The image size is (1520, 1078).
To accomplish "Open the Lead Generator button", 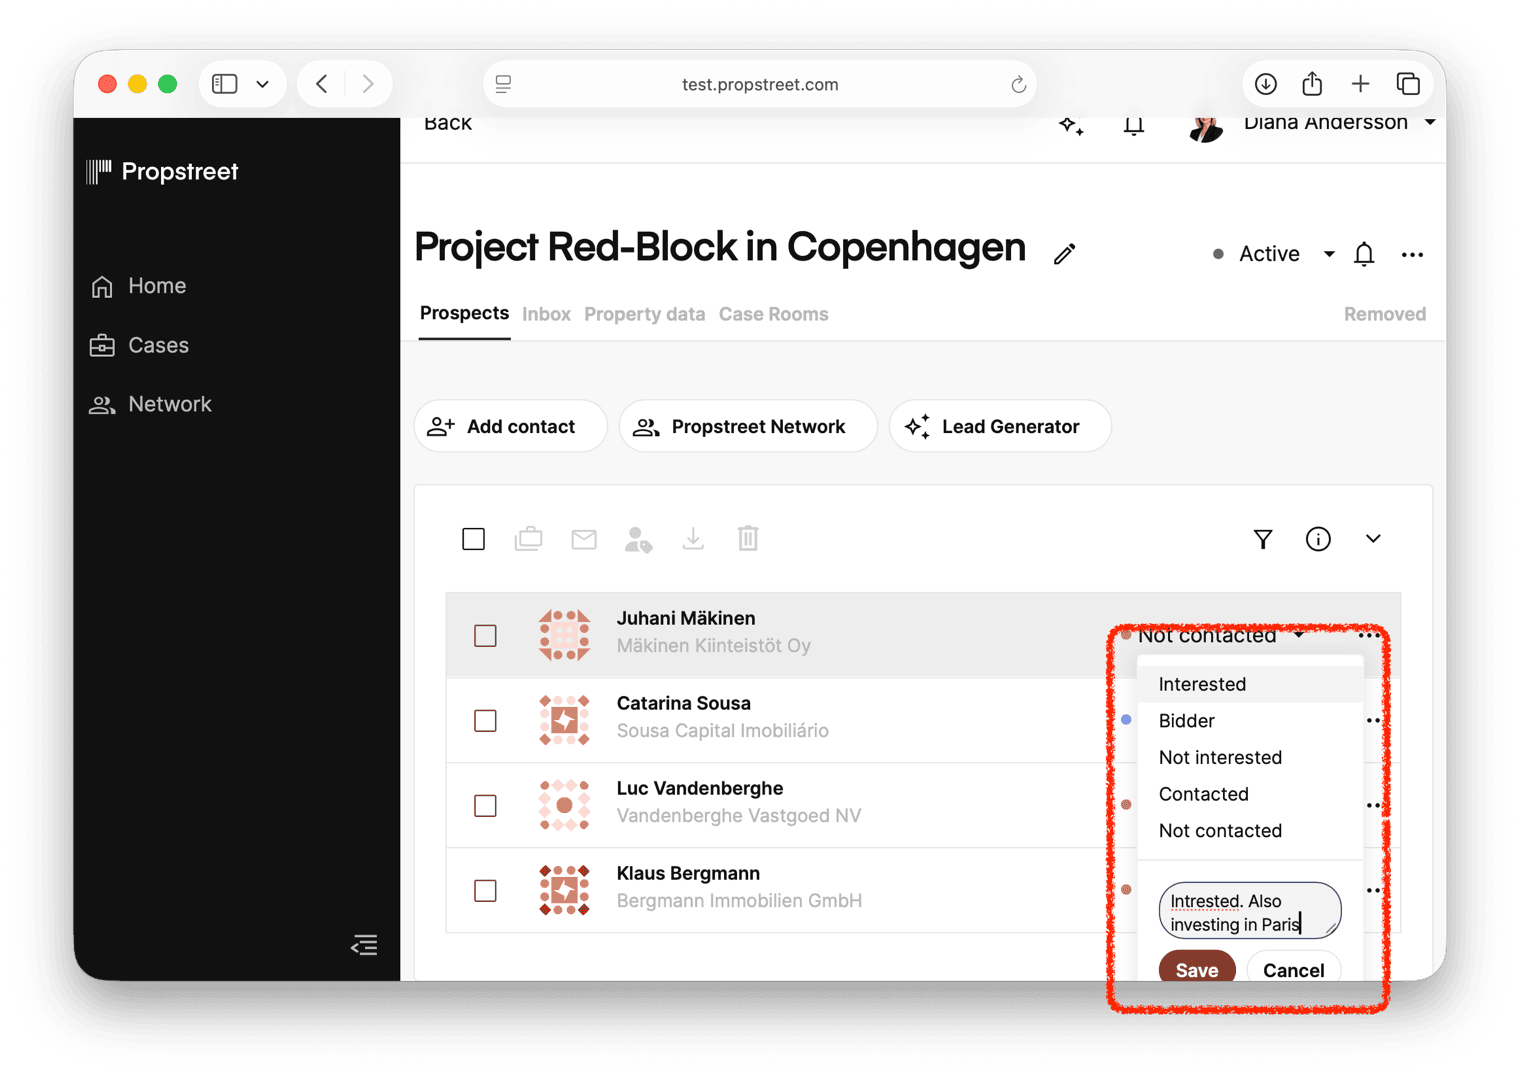I will pyautogui.click(x=999, y=426).
